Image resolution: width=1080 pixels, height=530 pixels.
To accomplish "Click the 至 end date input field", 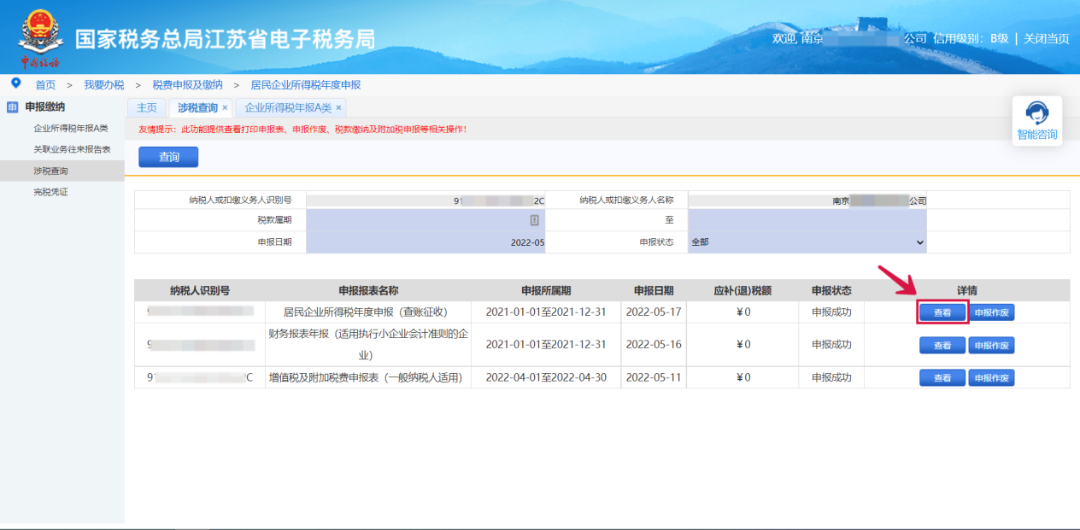I will [x=807, y=221].
